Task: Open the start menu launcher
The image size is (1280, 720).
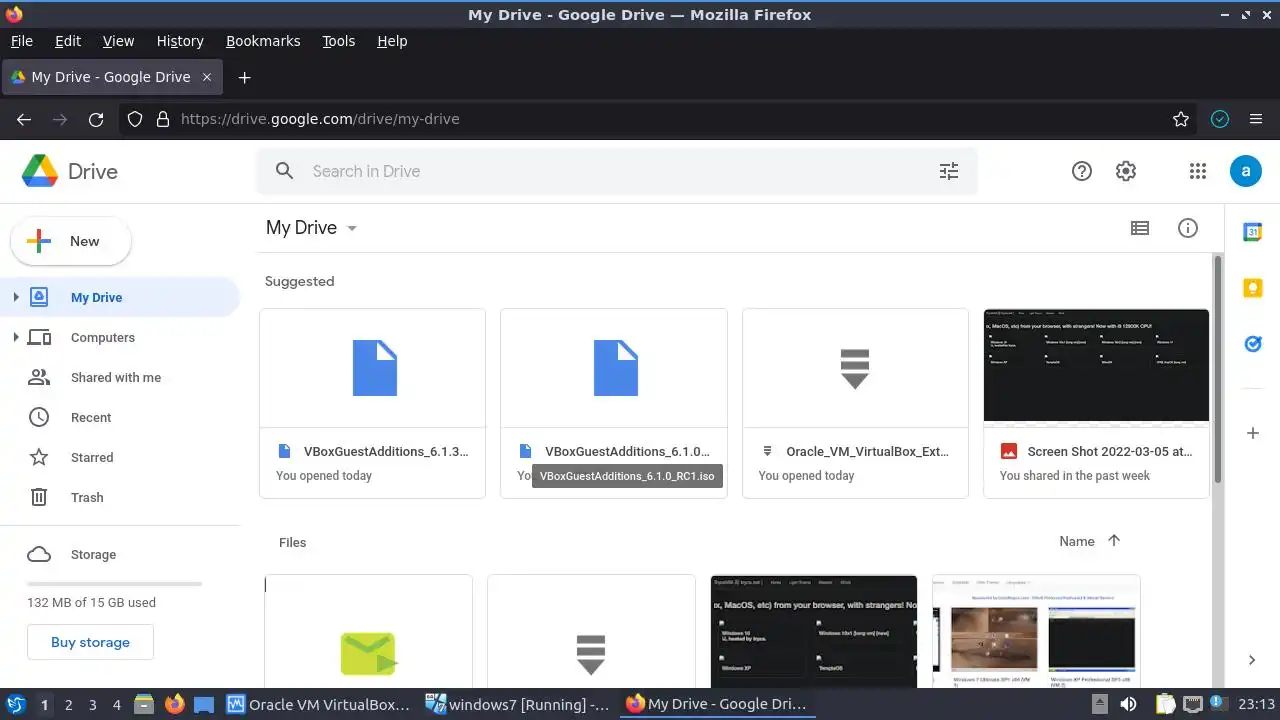Action: pyautogui.click(x=15, y=704)
